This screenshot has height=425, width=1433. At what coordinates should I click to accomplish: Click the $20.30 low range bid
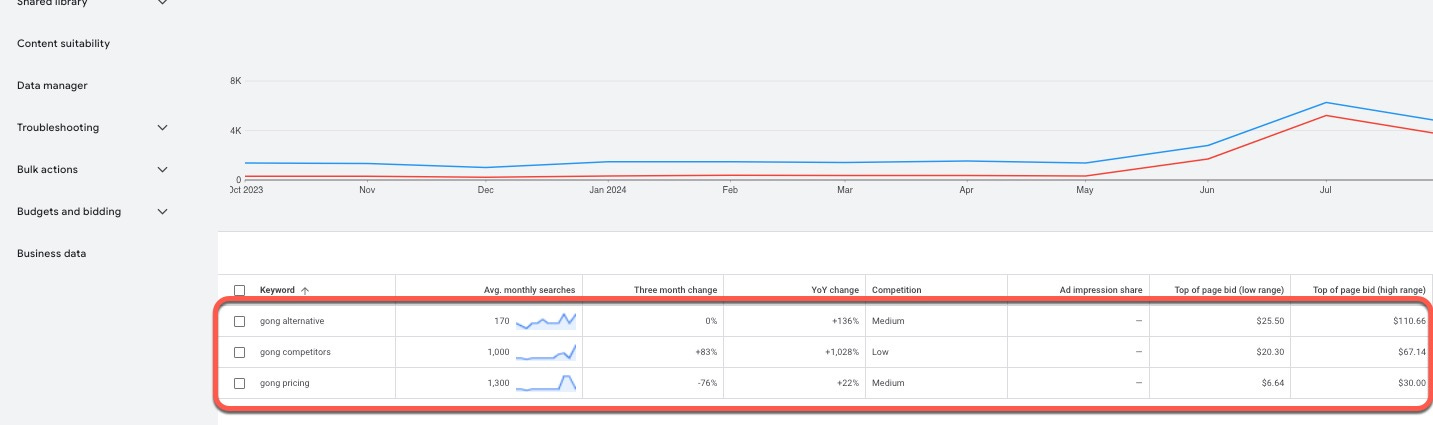click(x=1269, y=352)
